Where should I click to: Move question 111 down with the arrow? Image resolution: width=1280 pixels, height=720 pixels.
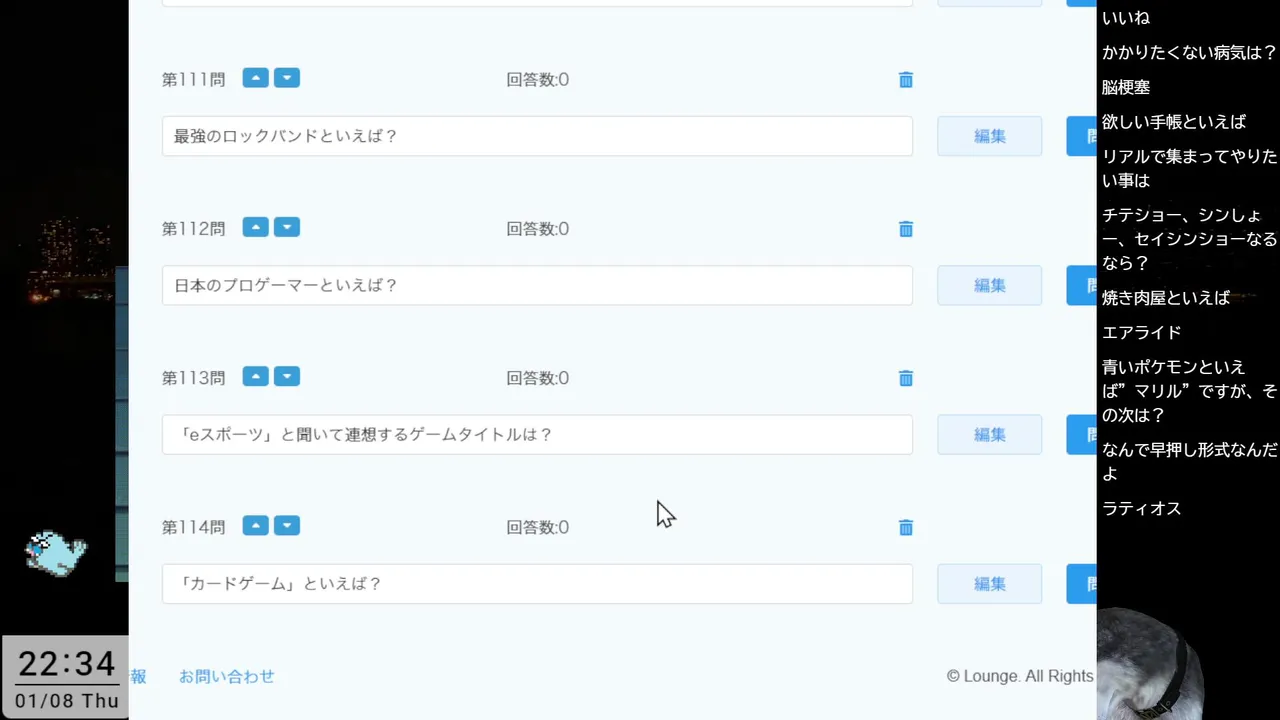point(287,78)
